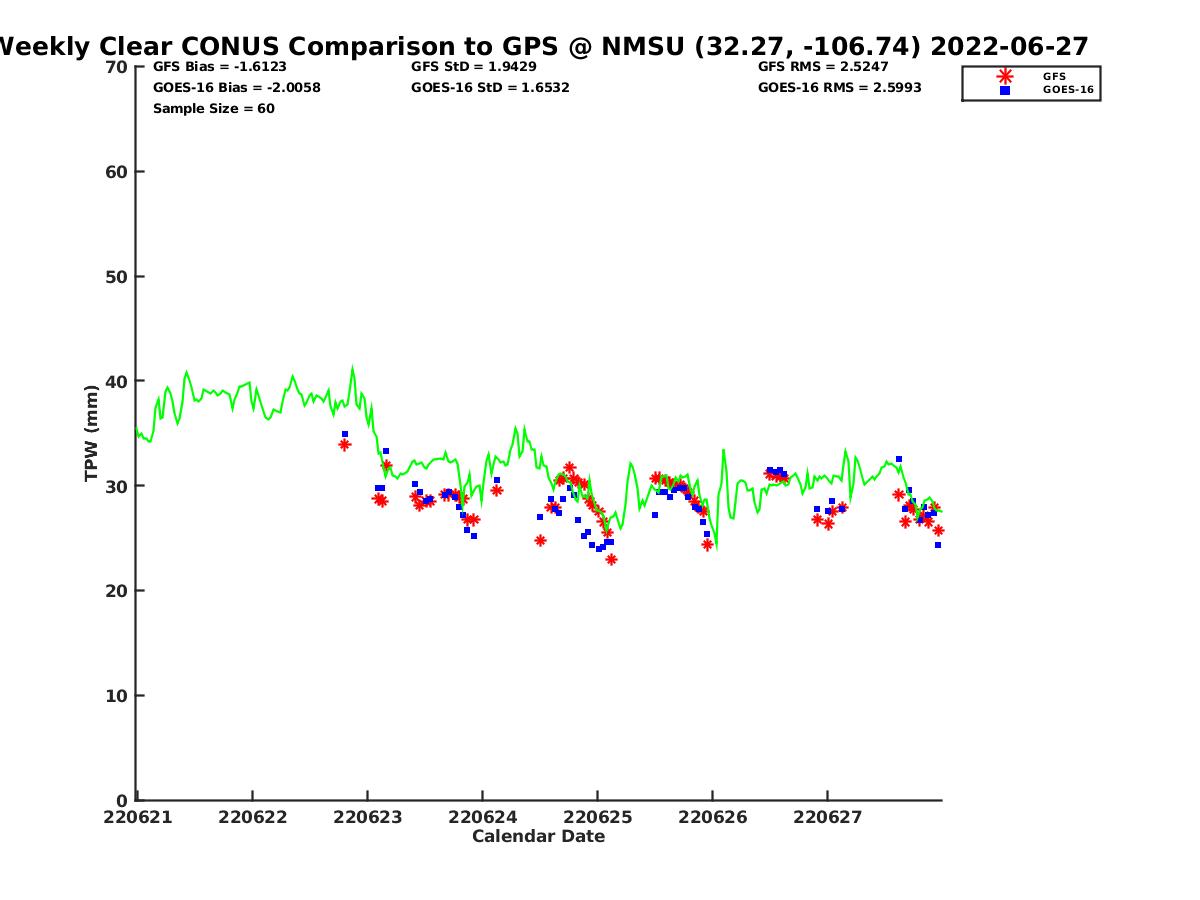Click the 'GOES-16 Bias = -2.0058' statistic

point(237,88)
